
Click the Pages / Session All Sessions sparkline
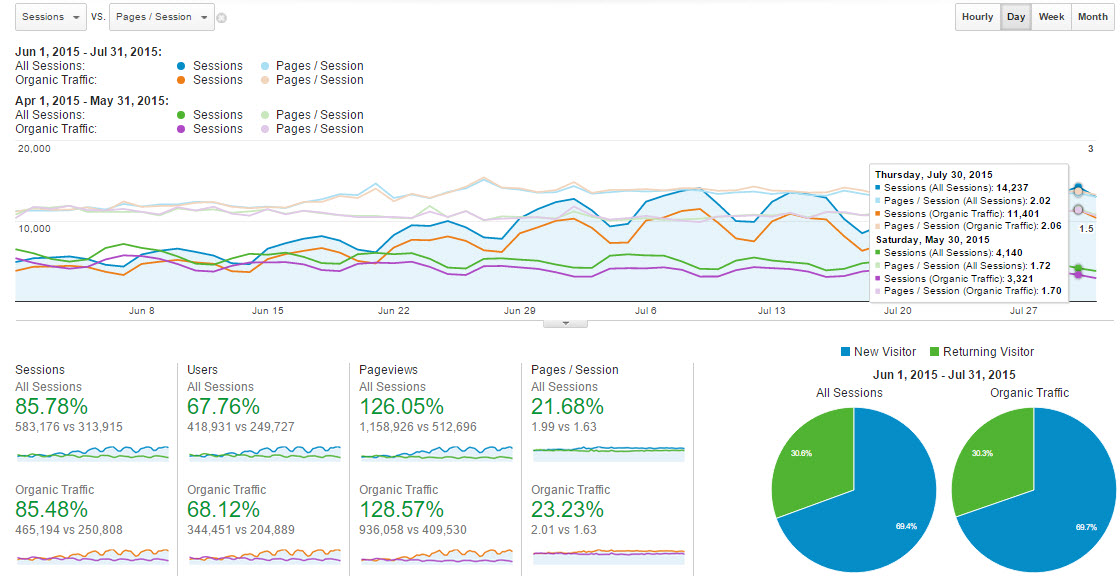609,452
